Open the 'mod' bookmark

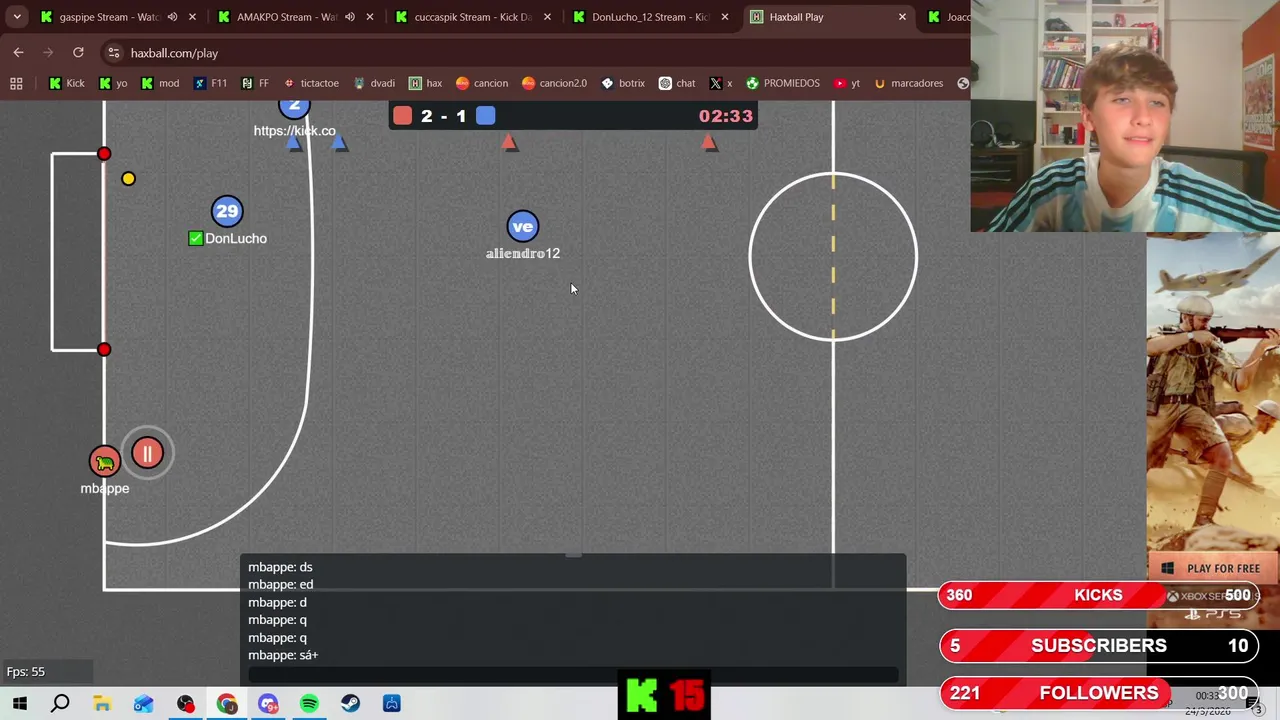pos(159,83)
